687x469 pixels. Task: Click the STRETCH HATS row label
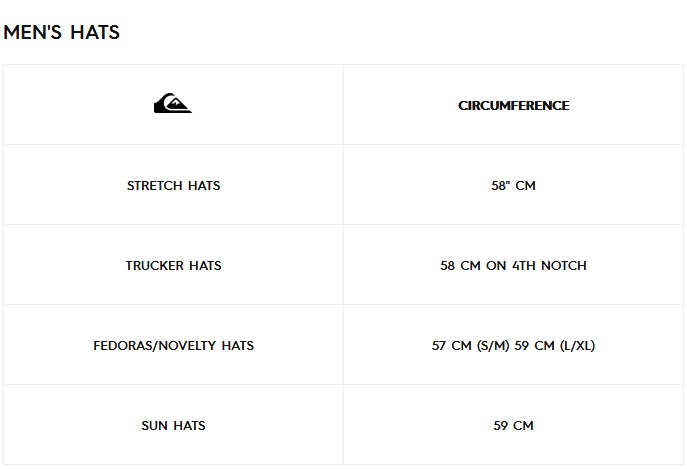click(x=173, y=185)
